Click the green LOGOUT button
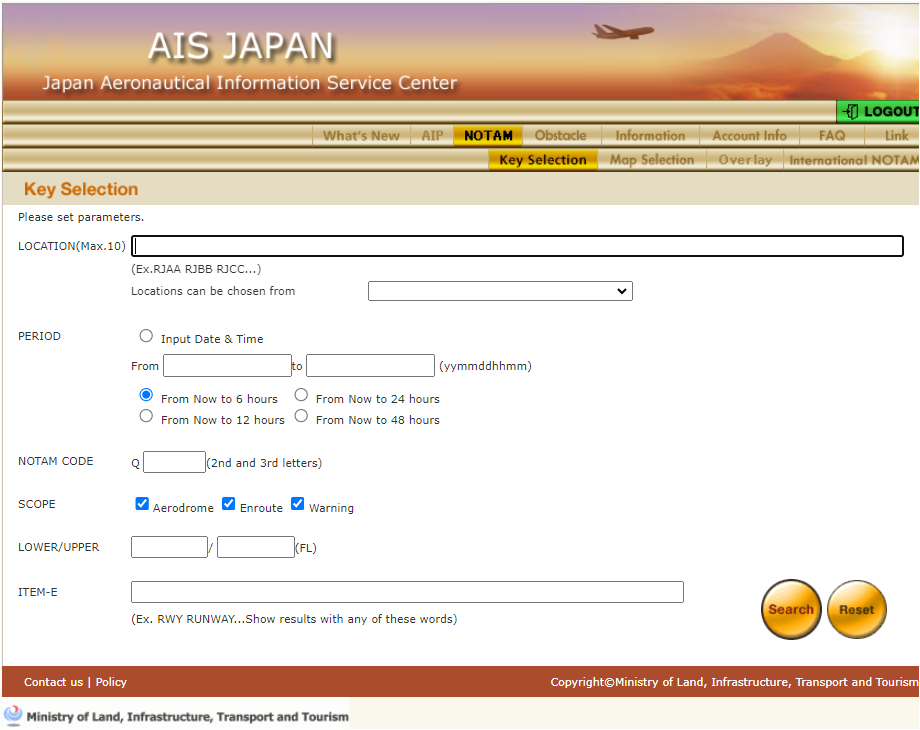Viewport: 920px width, 730px height. click(x=878, y=111)
